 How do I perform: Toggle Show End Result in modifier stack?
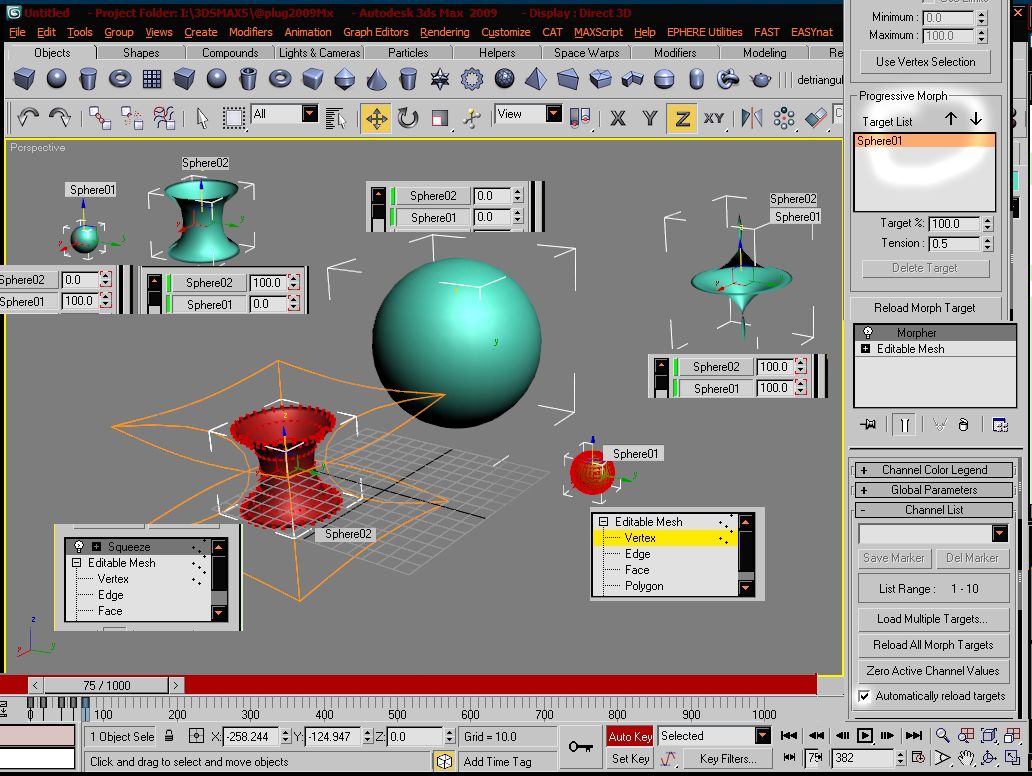coord(905,425)
